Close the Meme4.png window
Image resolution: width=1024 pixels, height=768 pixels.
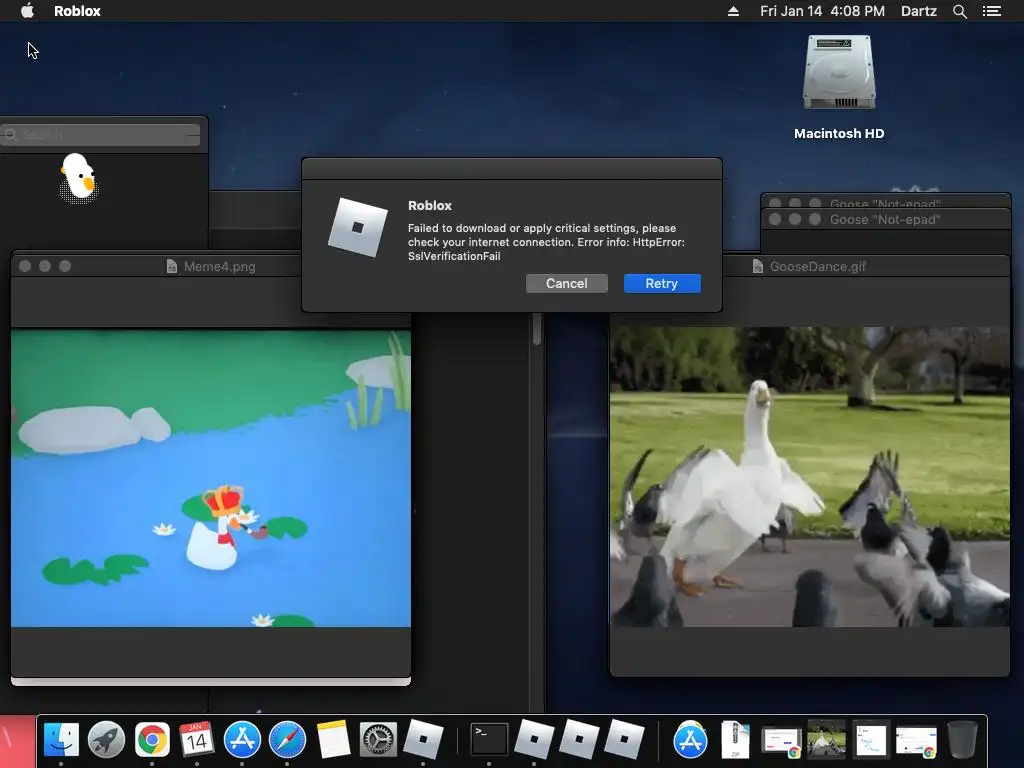tap(25, 266)
